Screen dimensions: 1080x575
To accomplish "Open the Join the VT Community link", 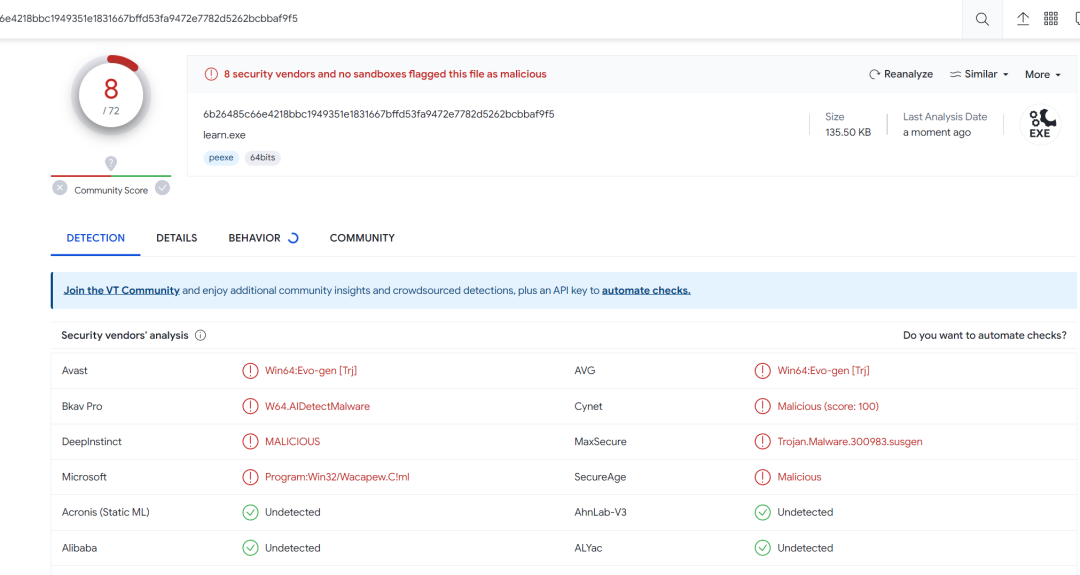I will pyautogui.click(x=122, y=291).
